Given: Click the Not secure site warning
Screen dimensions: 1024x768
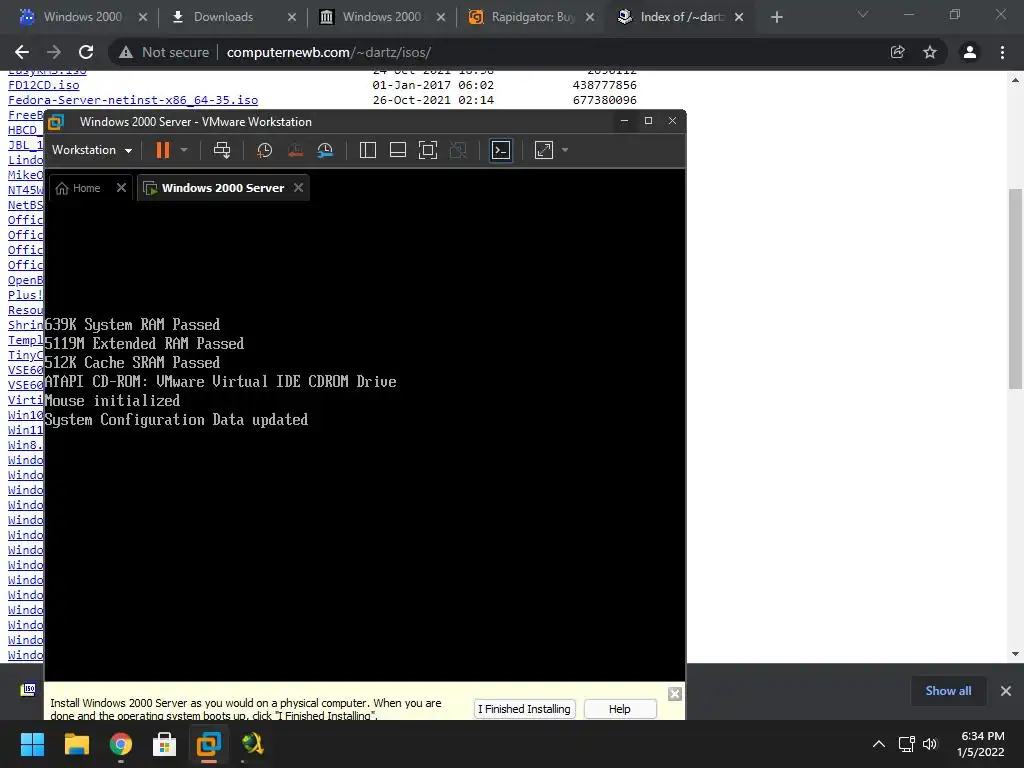Looking at the screenshot, I should tap(163, 52).
